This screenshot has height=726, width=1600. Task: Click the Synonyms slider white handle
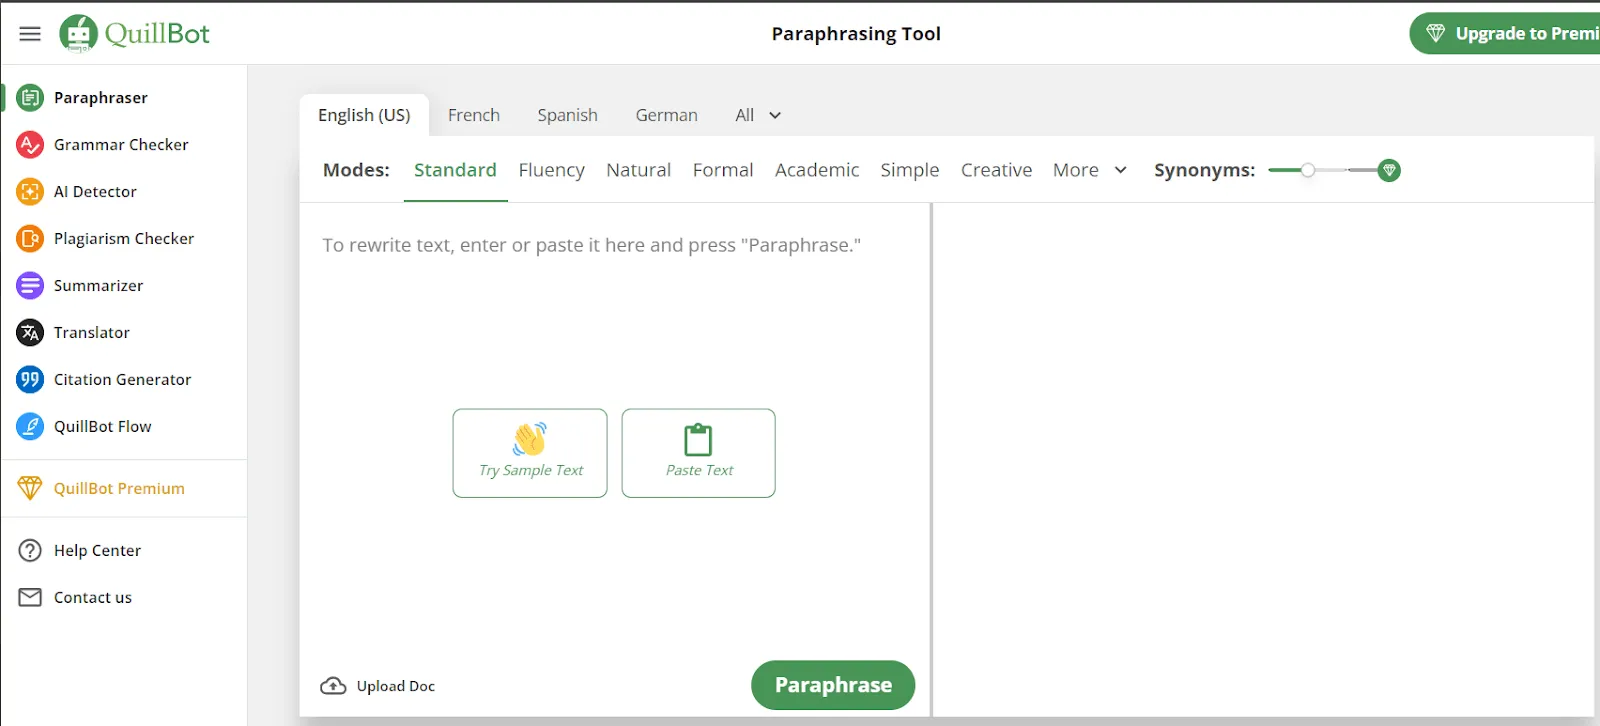pos(1307,170)
